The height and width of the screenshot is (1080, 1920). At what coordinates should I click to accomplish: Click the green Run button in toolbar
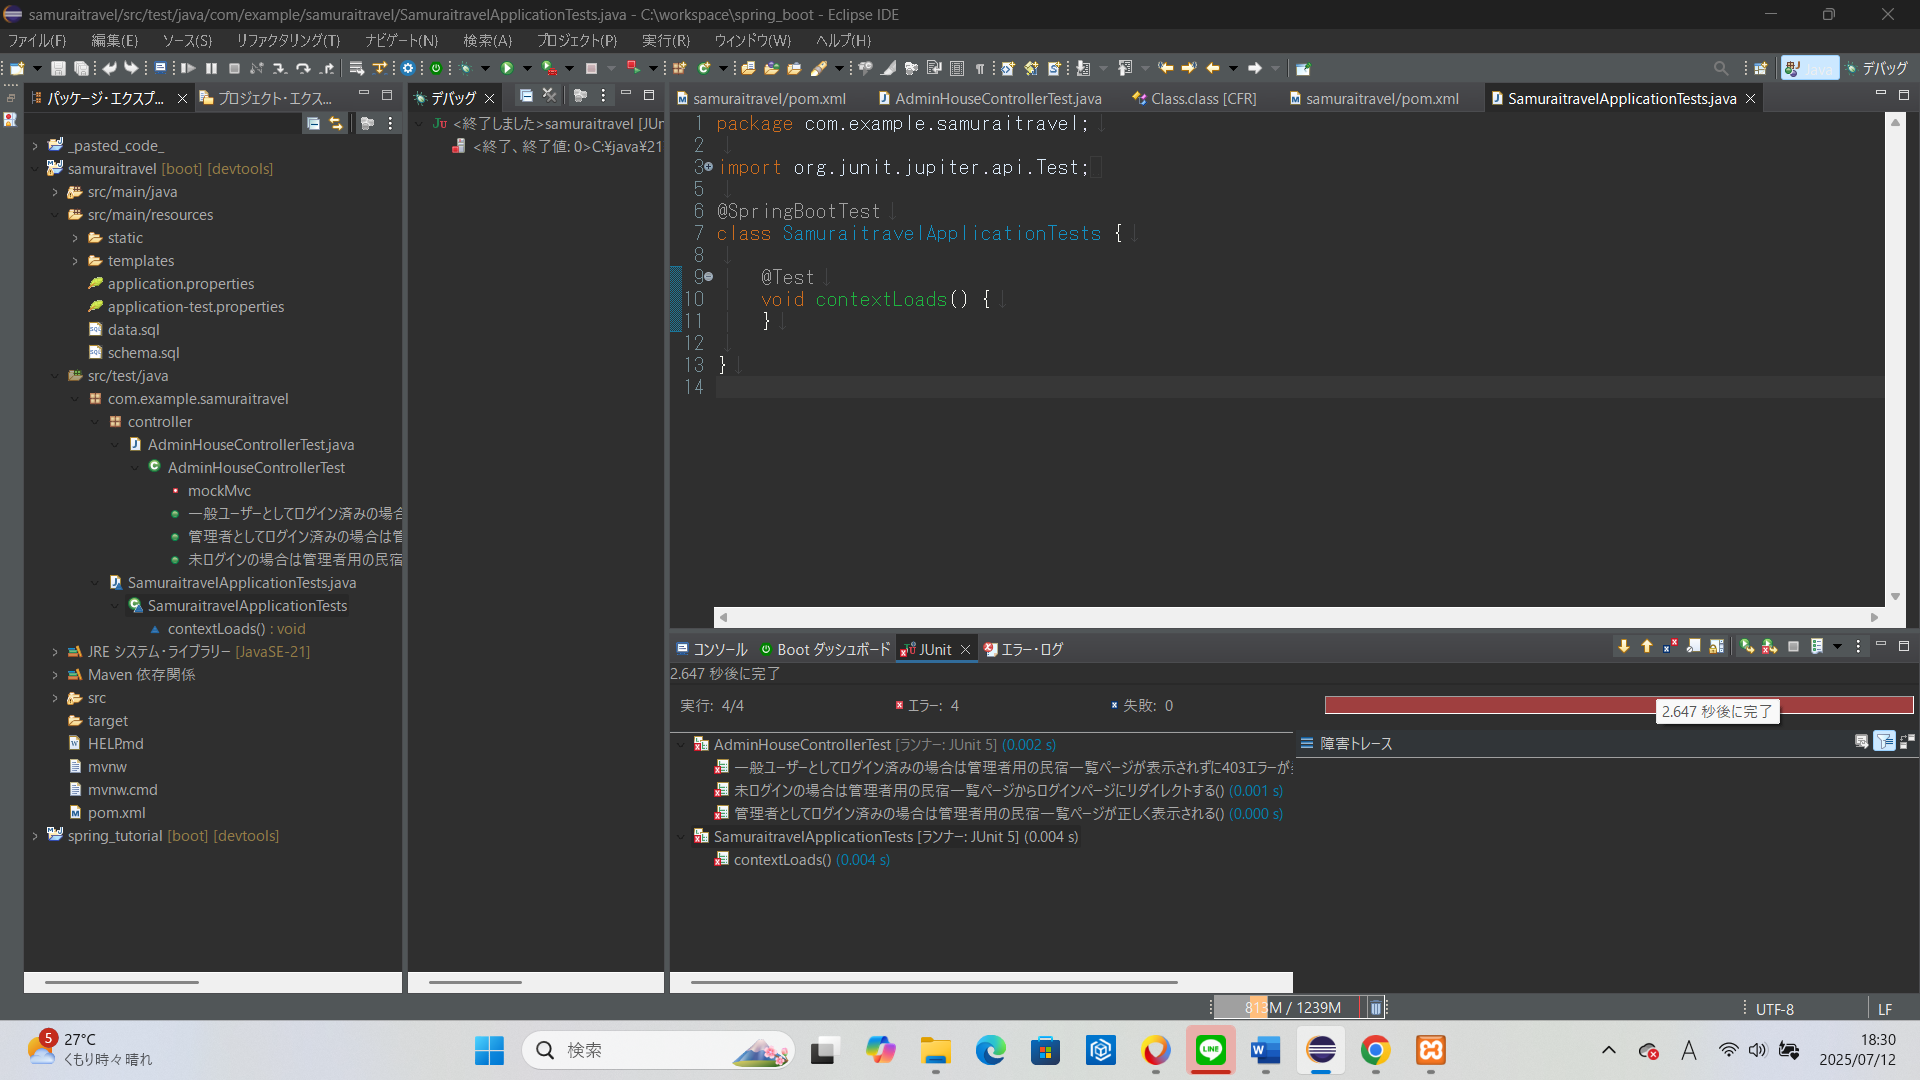[507, 68]
